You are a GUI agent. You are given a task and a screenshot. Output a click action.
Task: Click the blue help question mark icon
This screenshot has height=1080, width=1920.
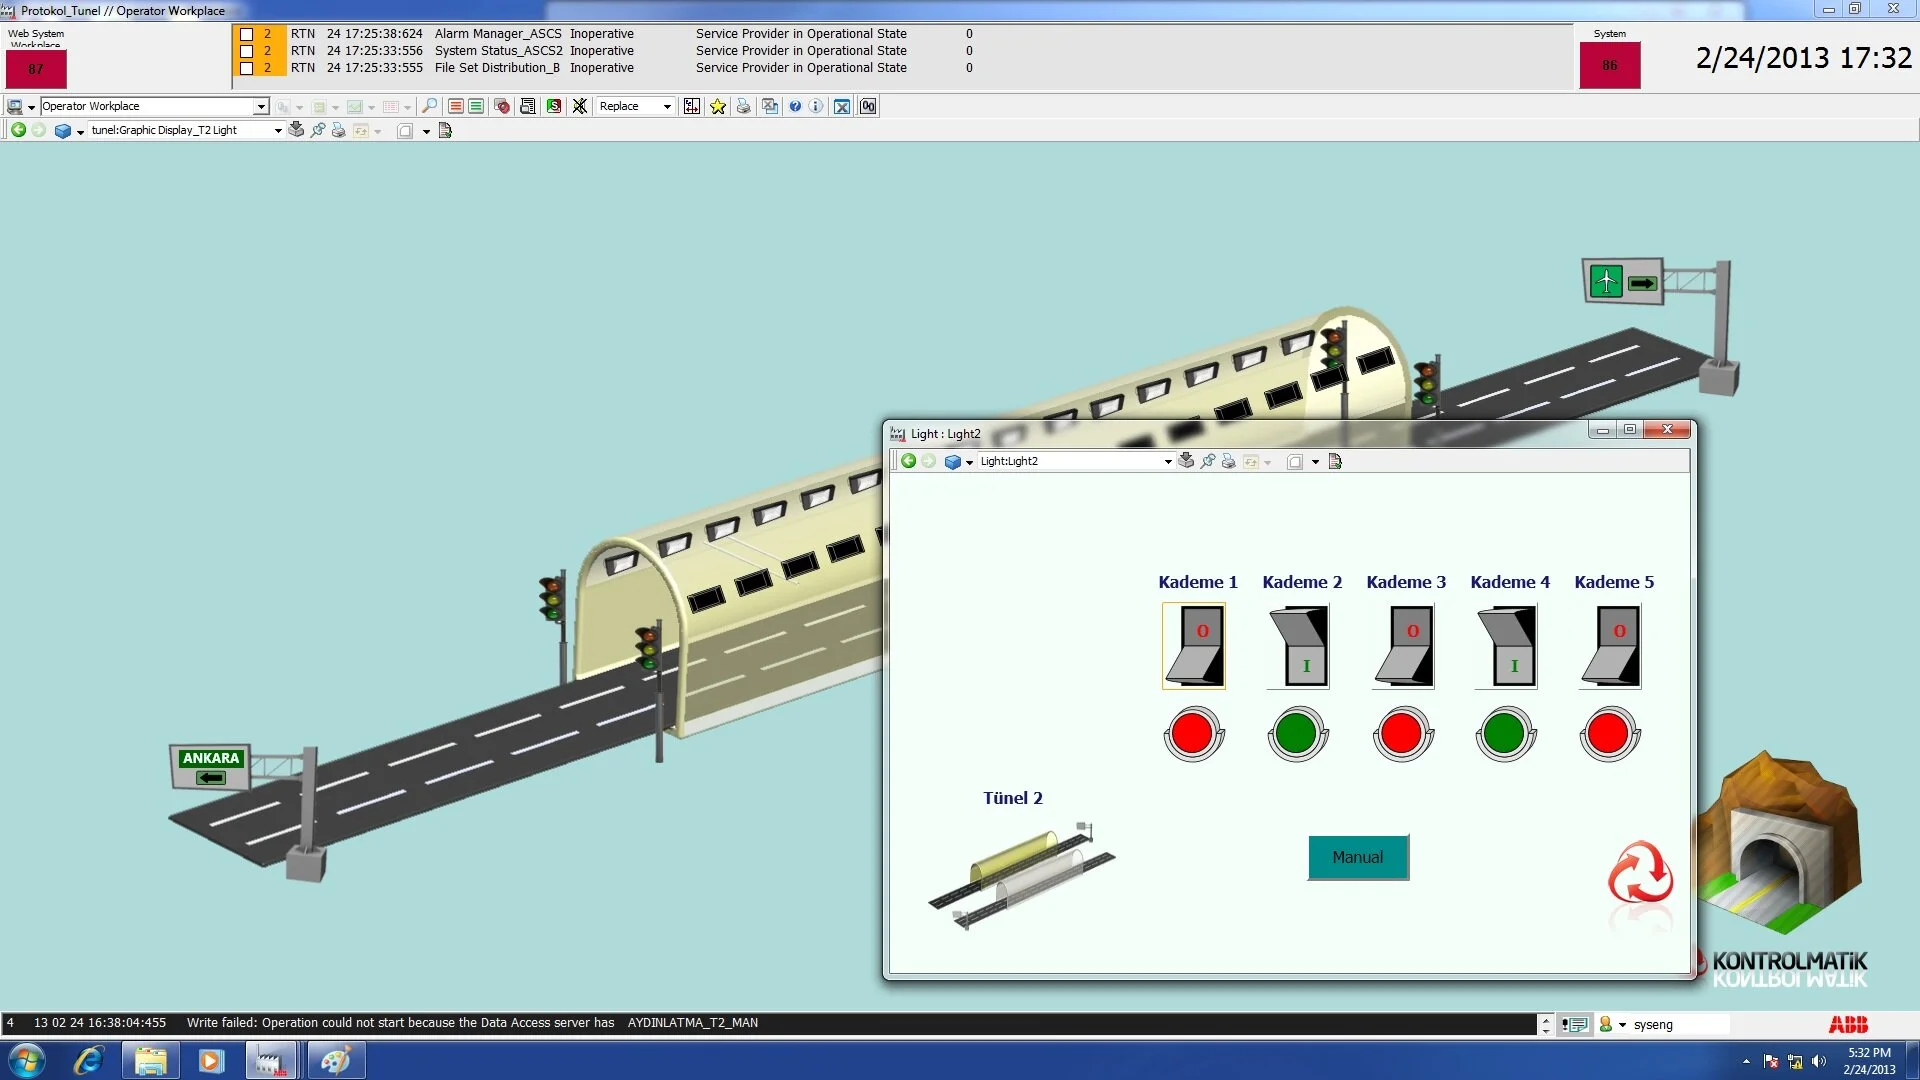click(795, 106)
